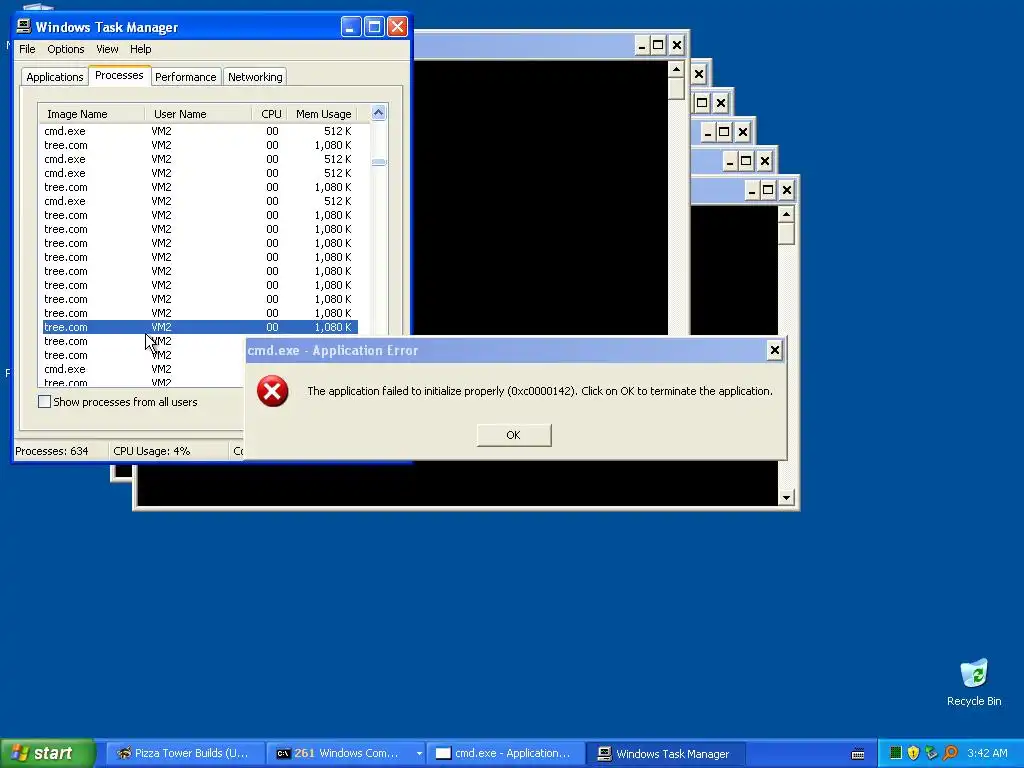Open the Recycle Bin desktop icon

coord(974,682)
